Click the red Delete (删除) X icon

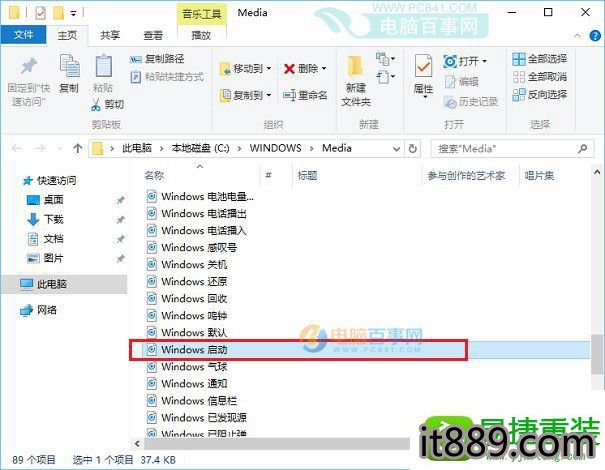pos(289,69)
